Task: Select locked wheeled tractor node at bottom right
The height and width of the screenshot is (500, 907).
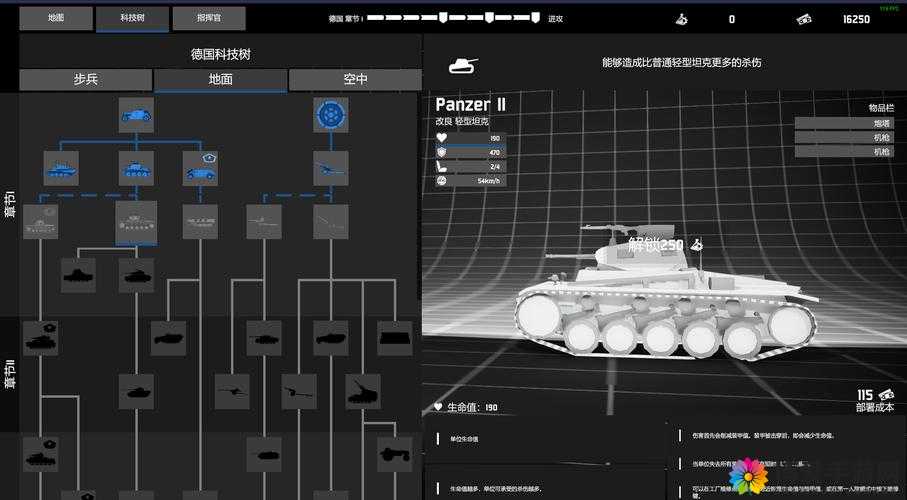Action: 394,454
